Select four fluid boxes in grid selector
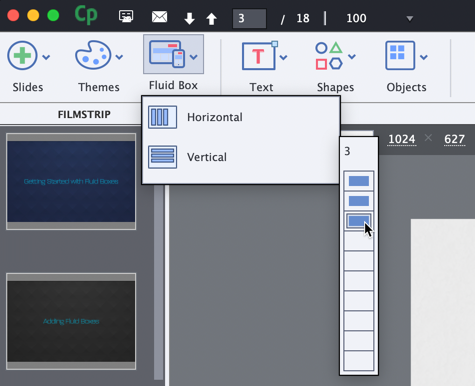Viewport: 475px width, 386px height. (x=359, y=241)
